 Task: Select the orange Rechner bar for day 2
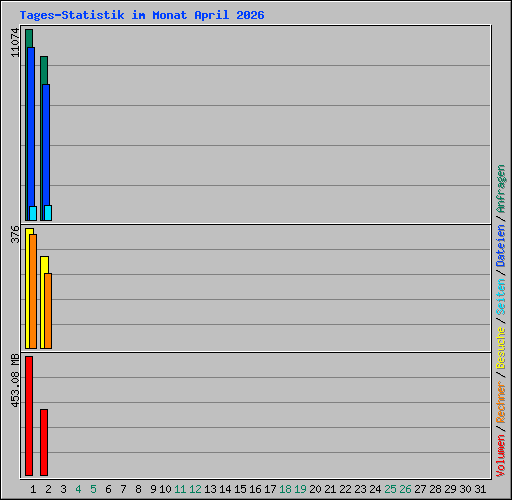click(48, 311)
